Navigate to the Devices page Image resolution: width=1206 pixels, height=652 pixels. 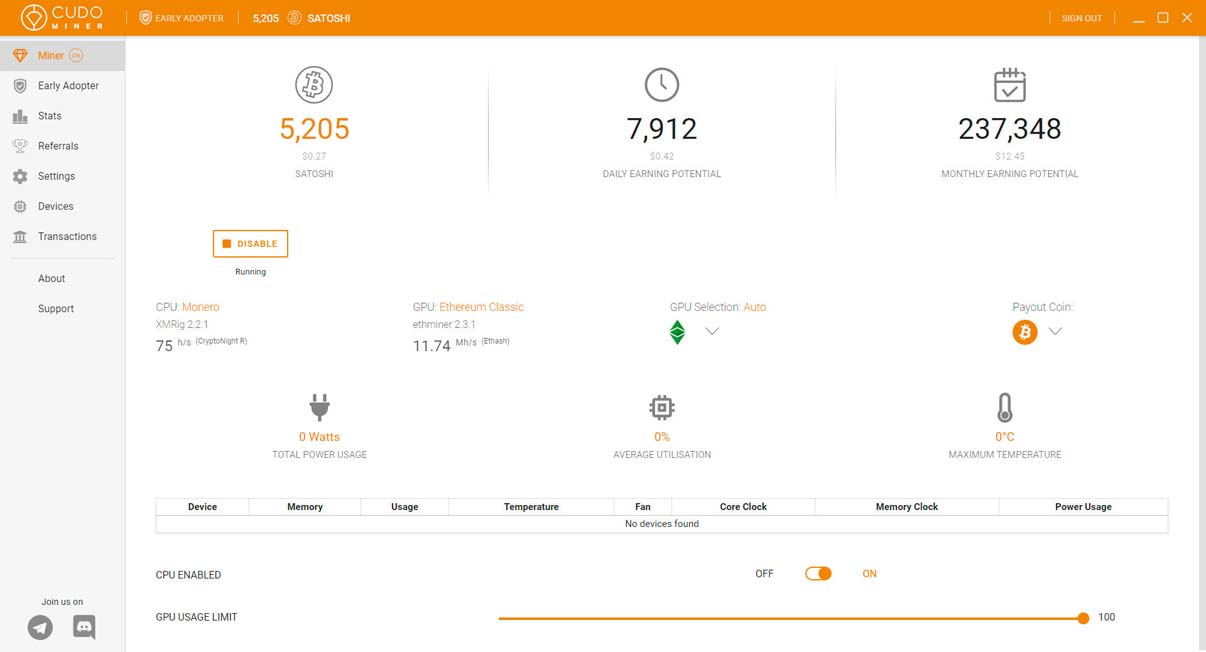pyautogui.click(x=63, y=206)
